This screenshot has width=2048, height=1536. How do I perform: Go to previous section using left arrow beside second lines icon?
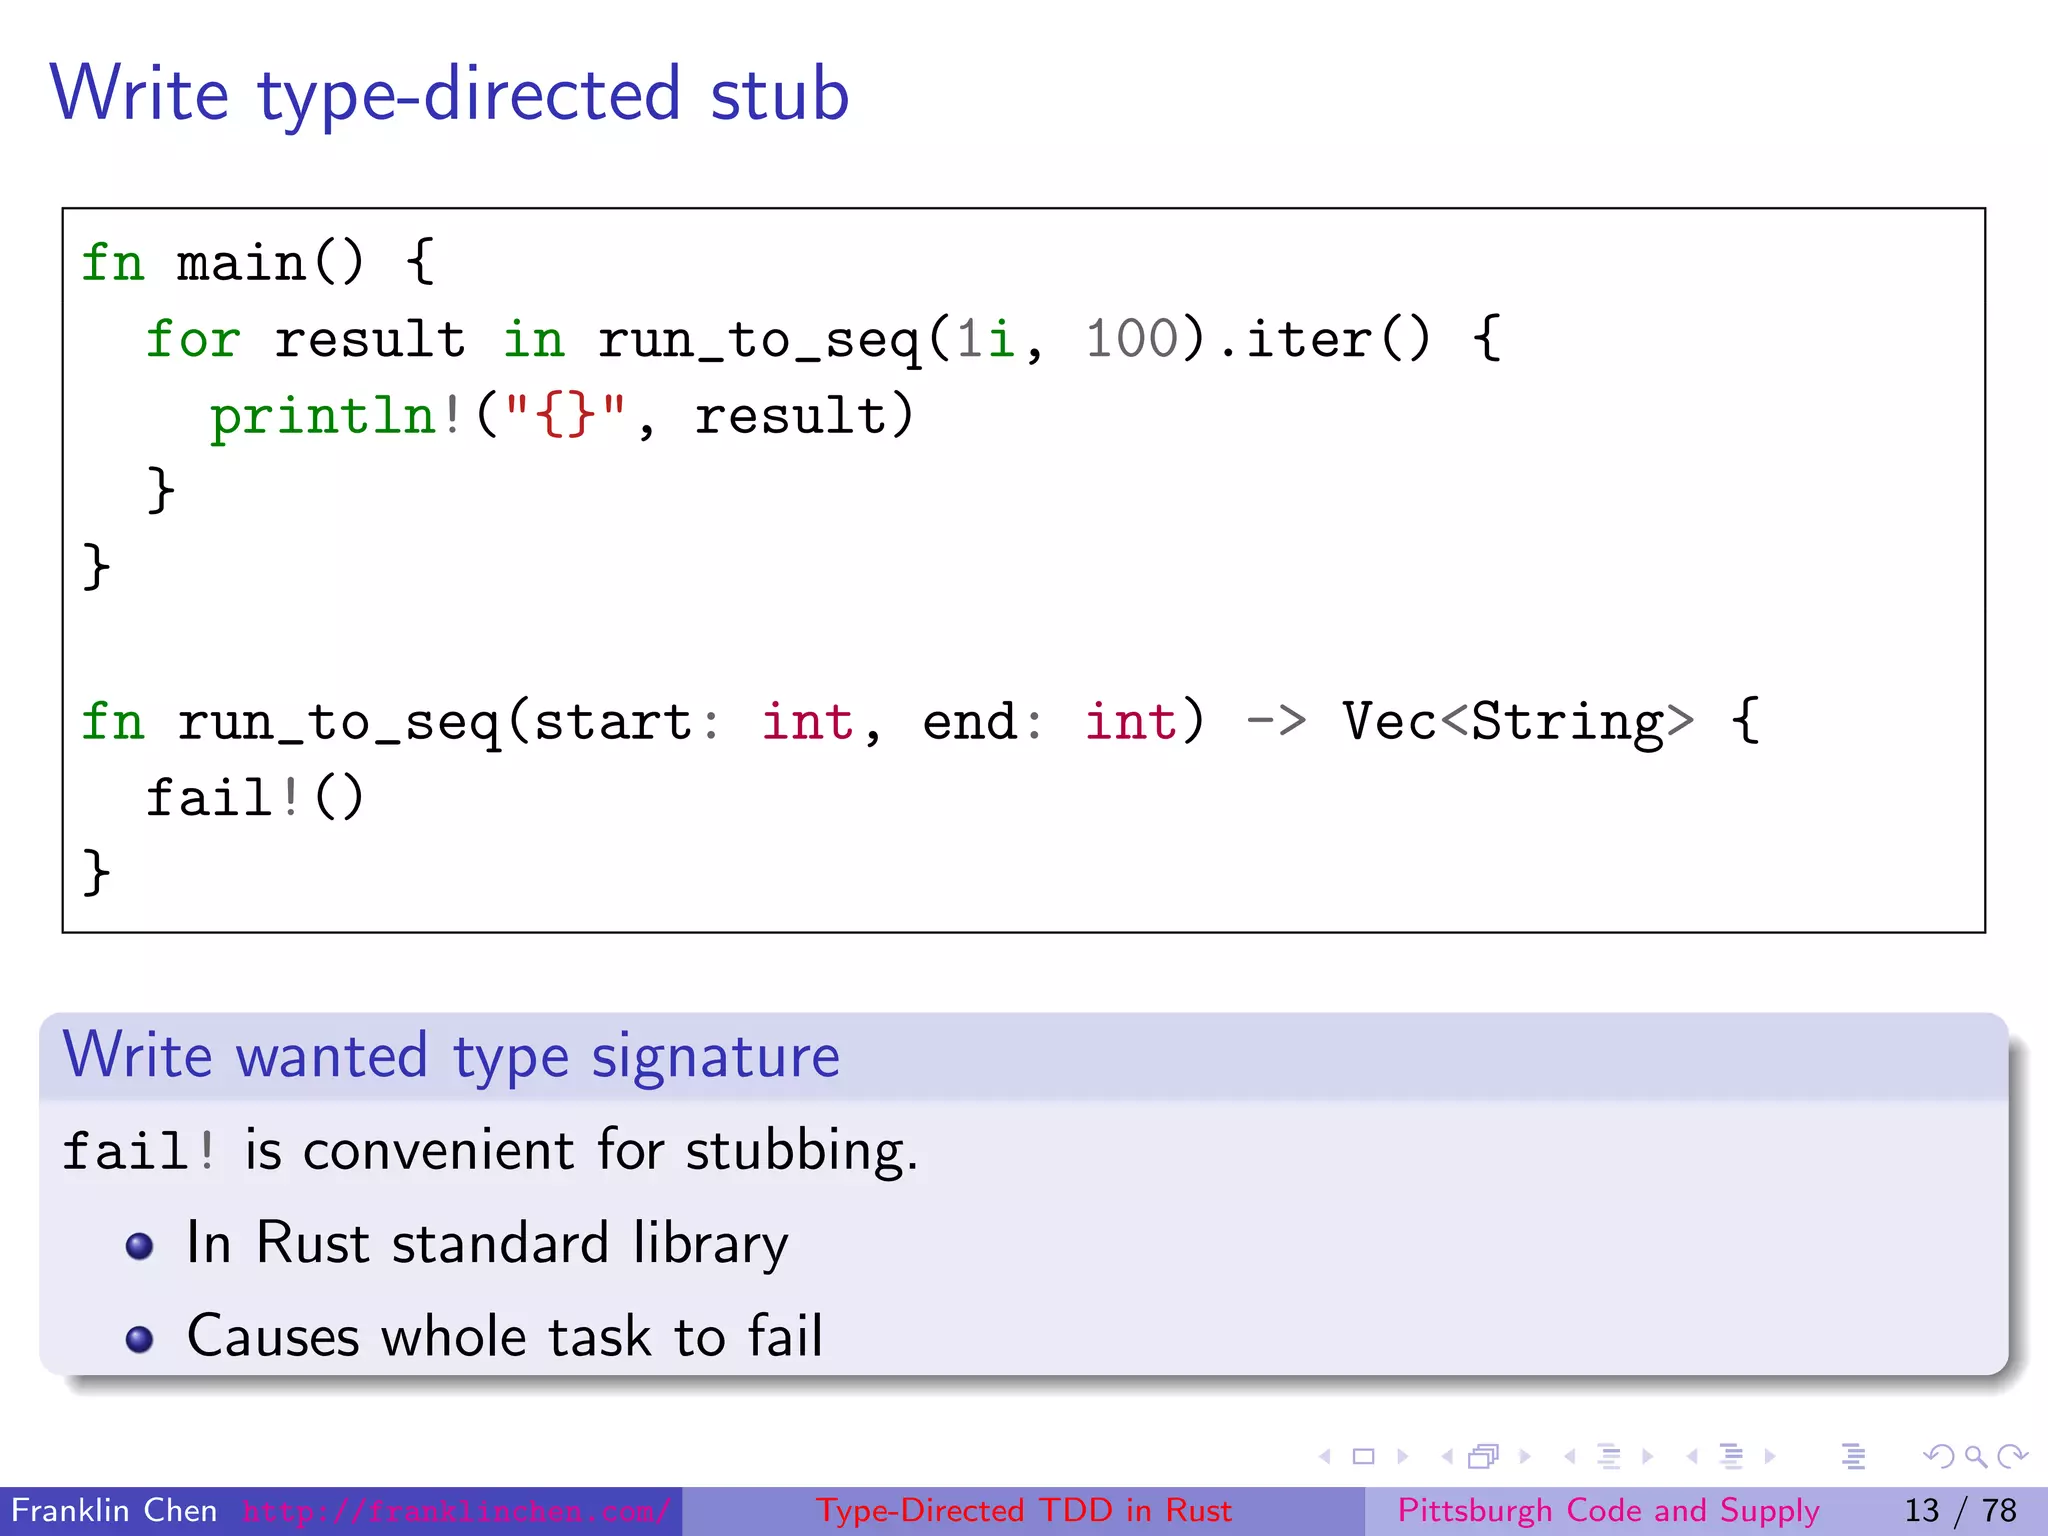tap(1692, 1457)
